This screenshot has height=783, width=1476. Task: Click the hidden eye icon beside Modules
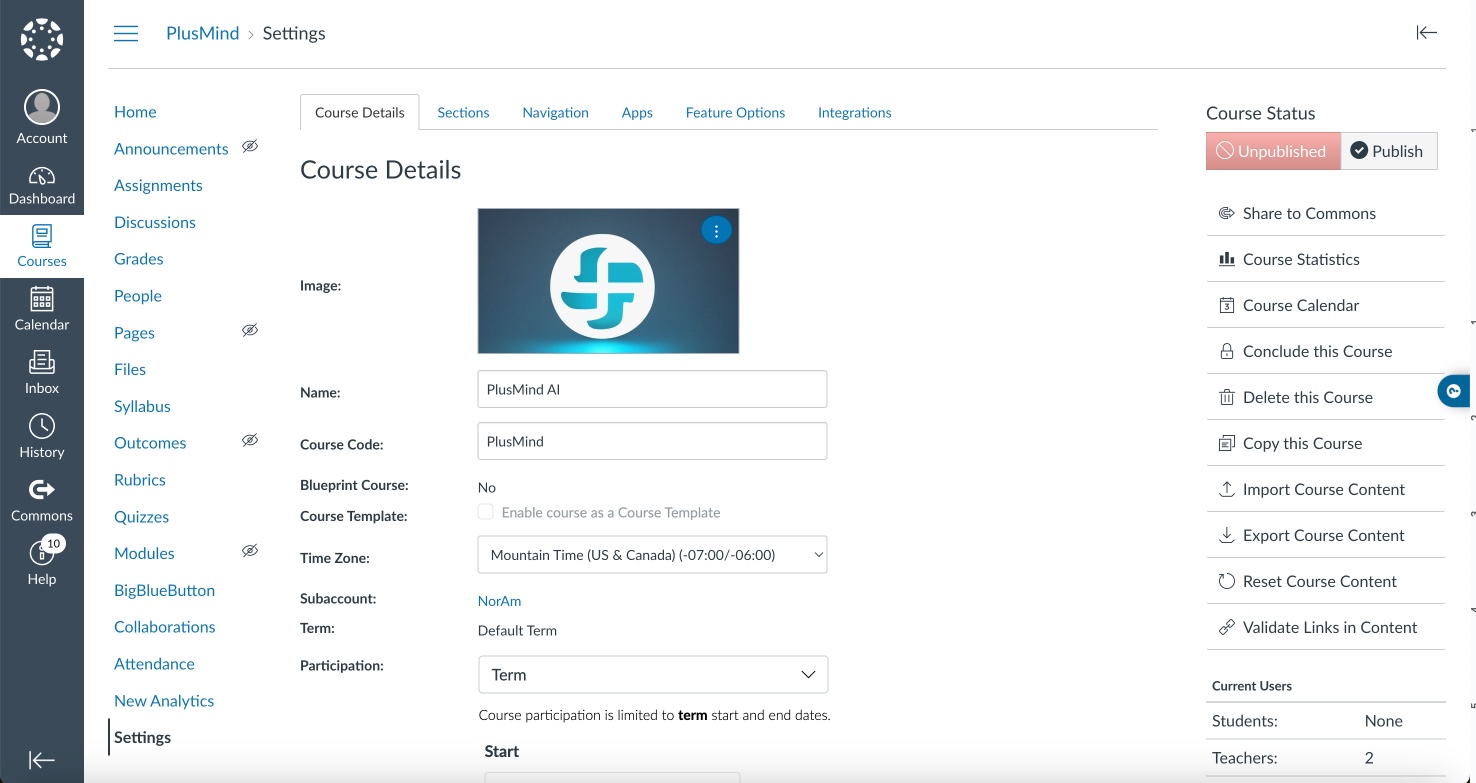[x=250, y=551]
